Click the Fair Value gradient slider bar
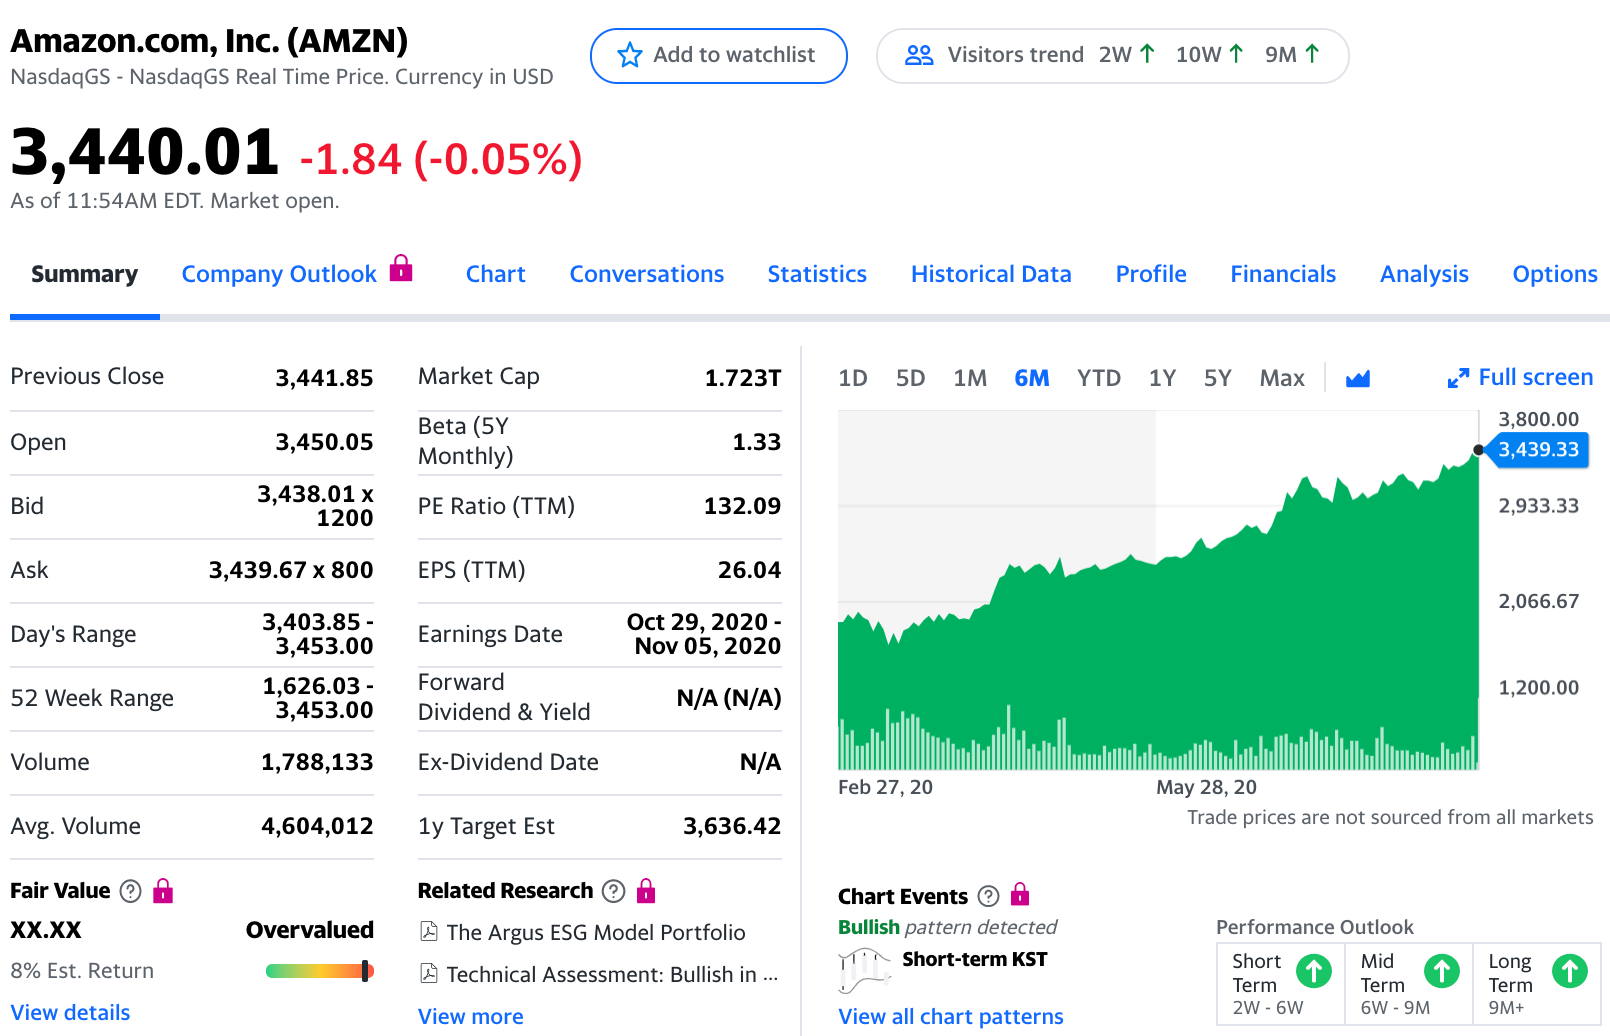Screen dimensions: 1610x1036 click(320, 971)
